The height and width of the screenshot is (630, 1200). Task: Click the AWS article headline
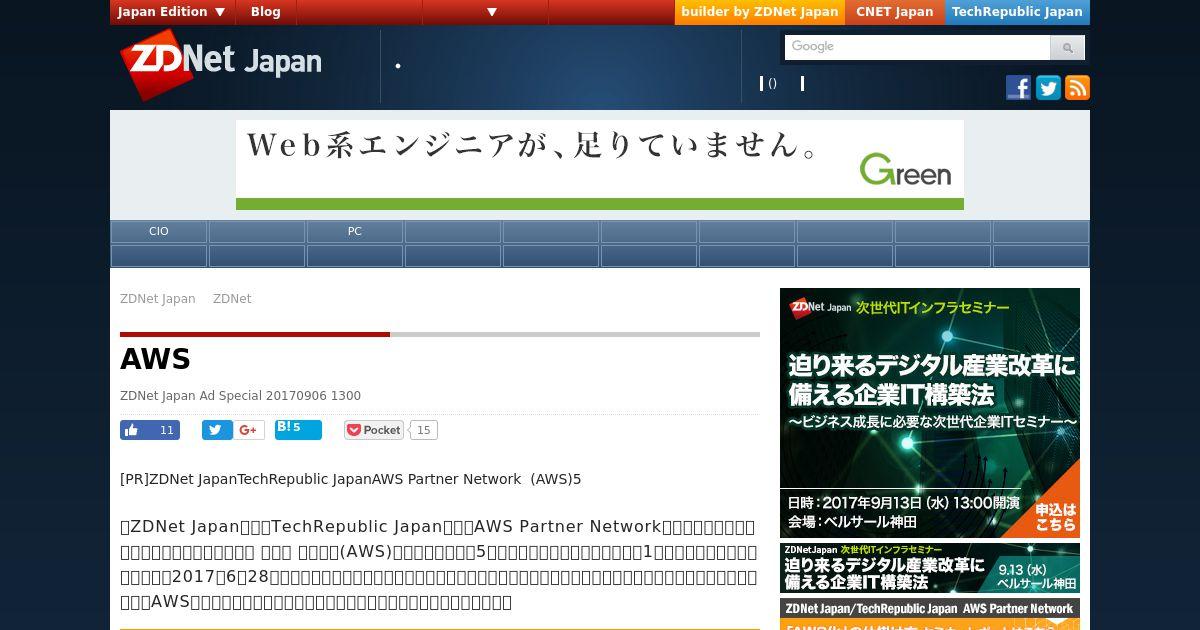point(155,359)
